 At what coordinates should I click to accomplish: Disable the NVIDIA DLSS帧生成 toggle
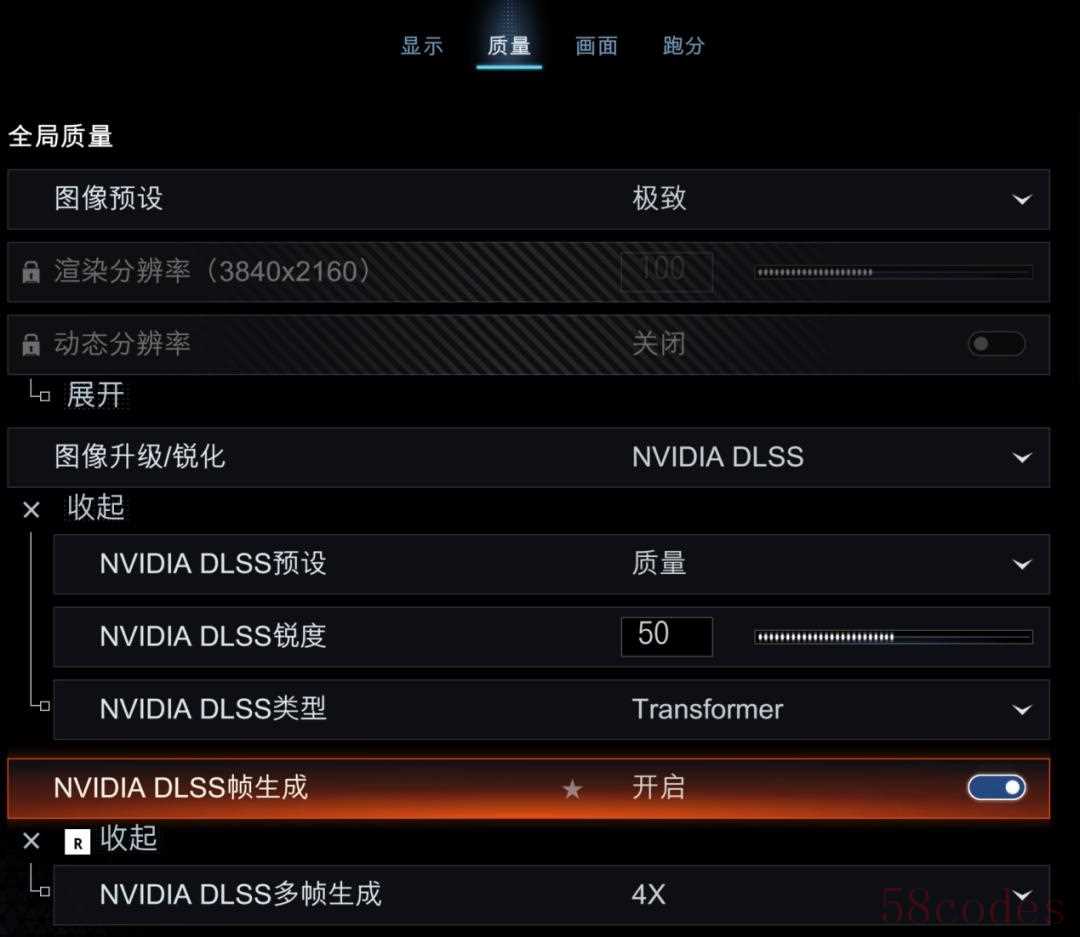click(997, 787)
